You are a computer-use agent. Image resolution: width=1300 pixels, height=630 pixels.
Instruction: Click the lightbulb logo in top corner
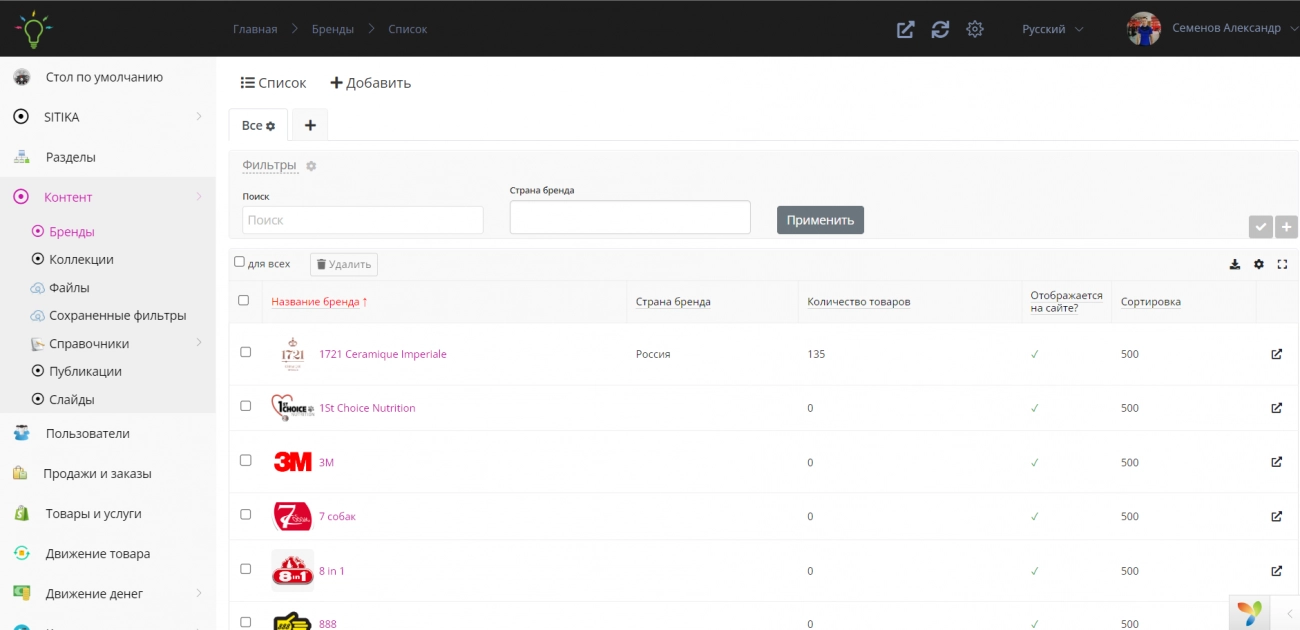(33, 29)
